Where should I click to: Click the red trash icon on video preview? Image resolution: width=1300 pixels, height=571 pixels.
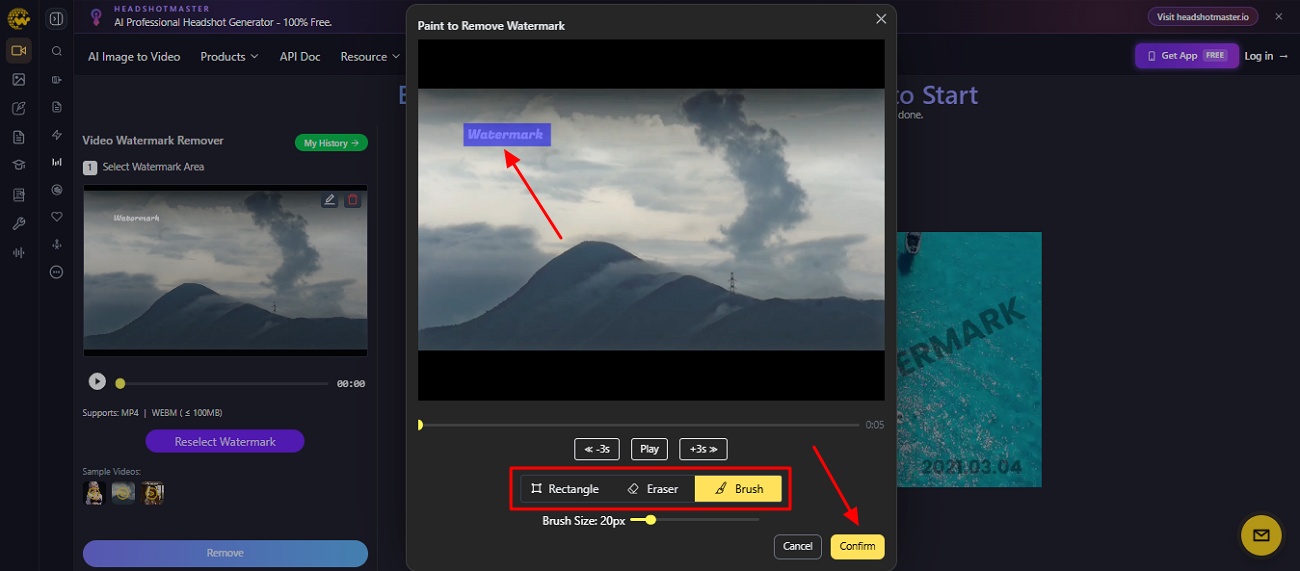pyautogui.click(x=352, y=200)
